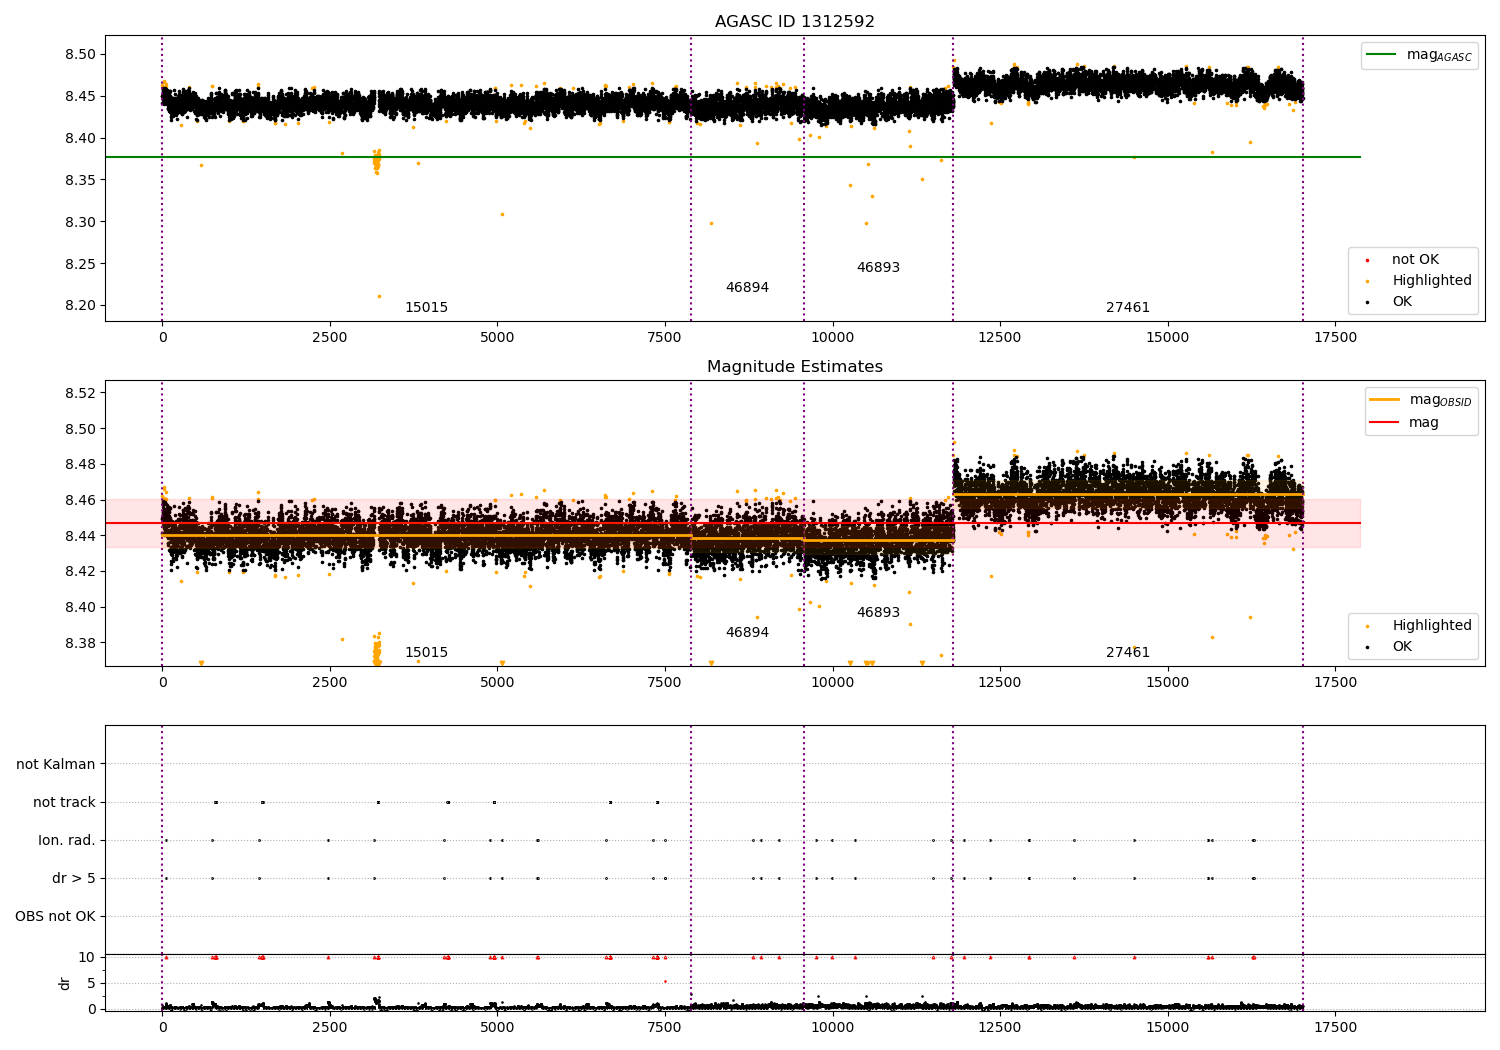Click the 'not track' axis label
The image size is (1500, 1050).
pos(64,803)
